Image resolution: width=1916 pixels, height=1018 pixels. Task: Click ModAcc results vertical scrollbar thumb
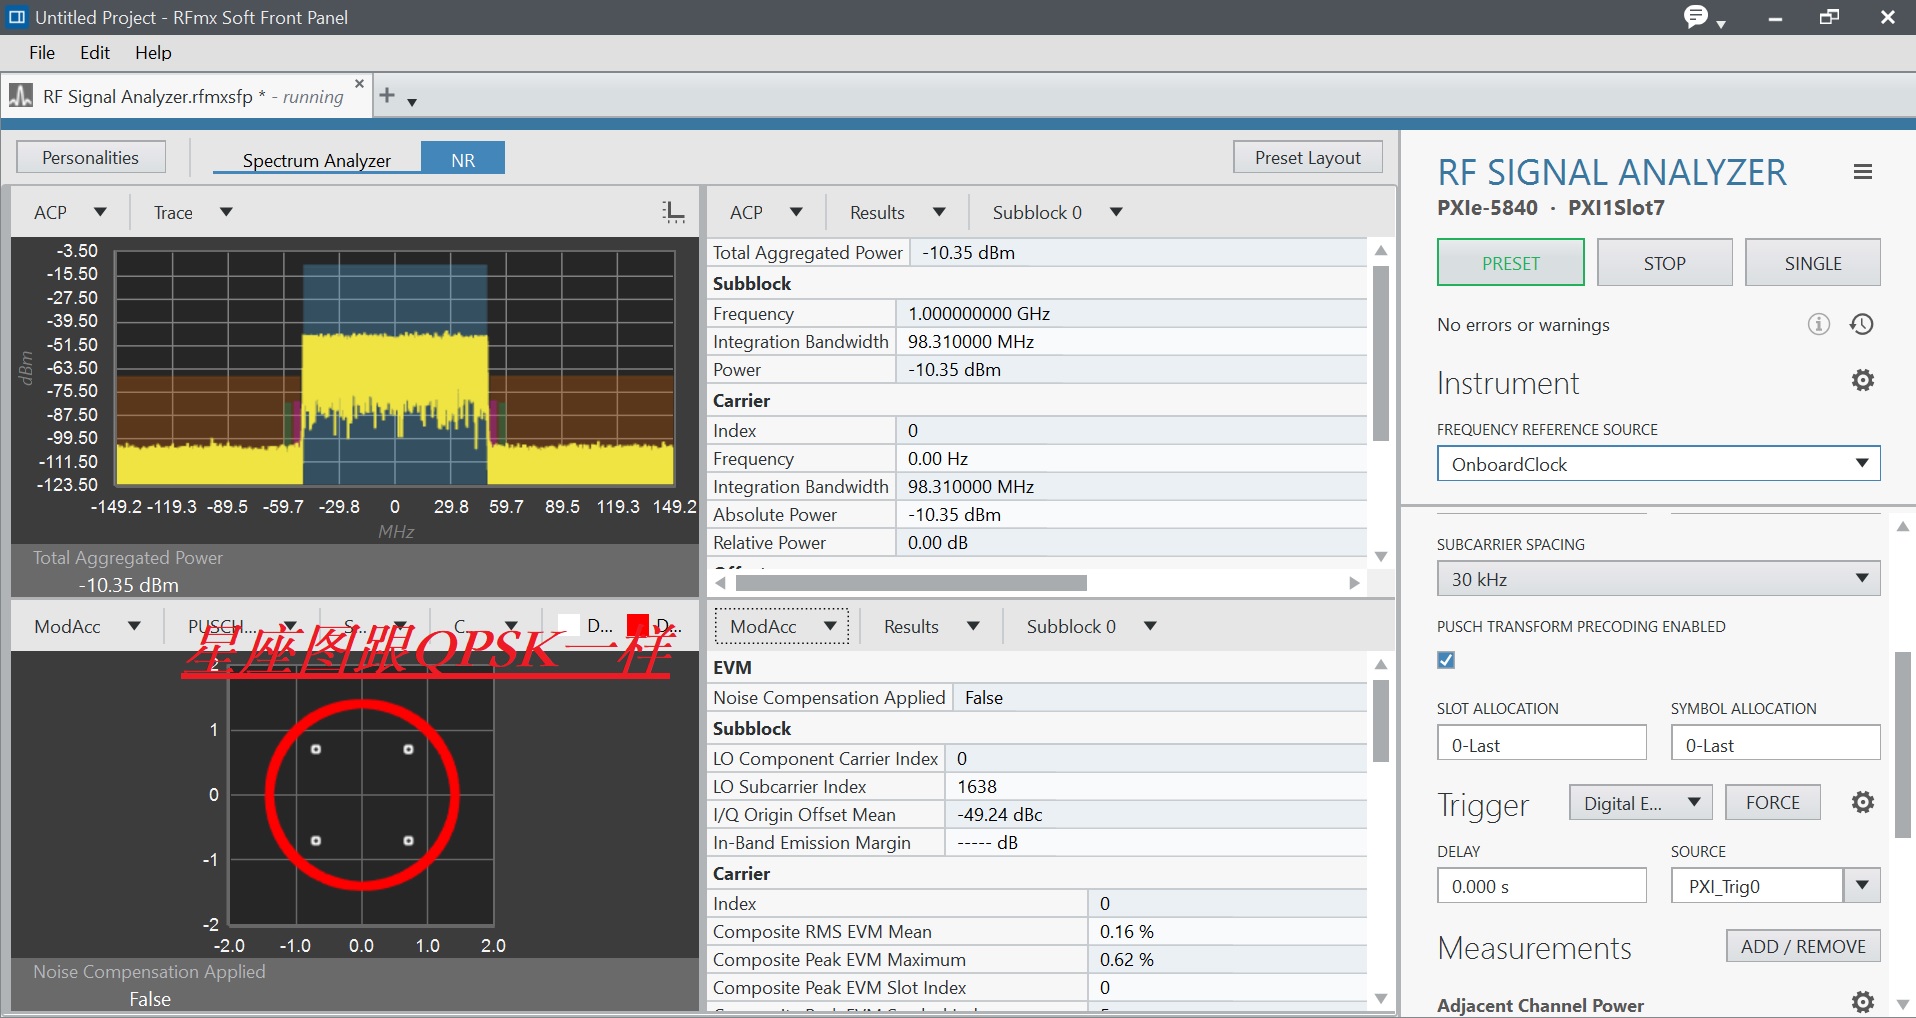[x=1380, y=720]
